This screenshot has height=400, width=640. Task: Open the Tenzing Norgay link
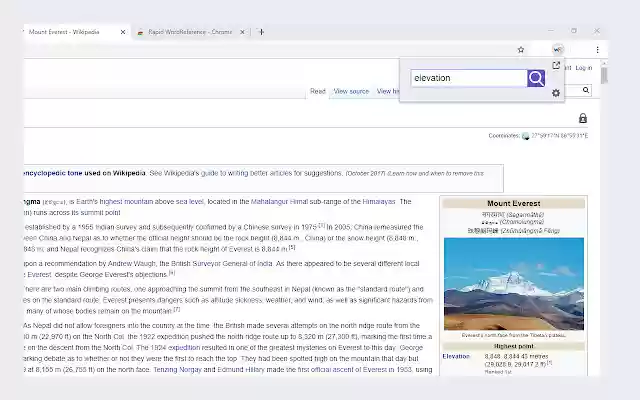coord(177,370)
